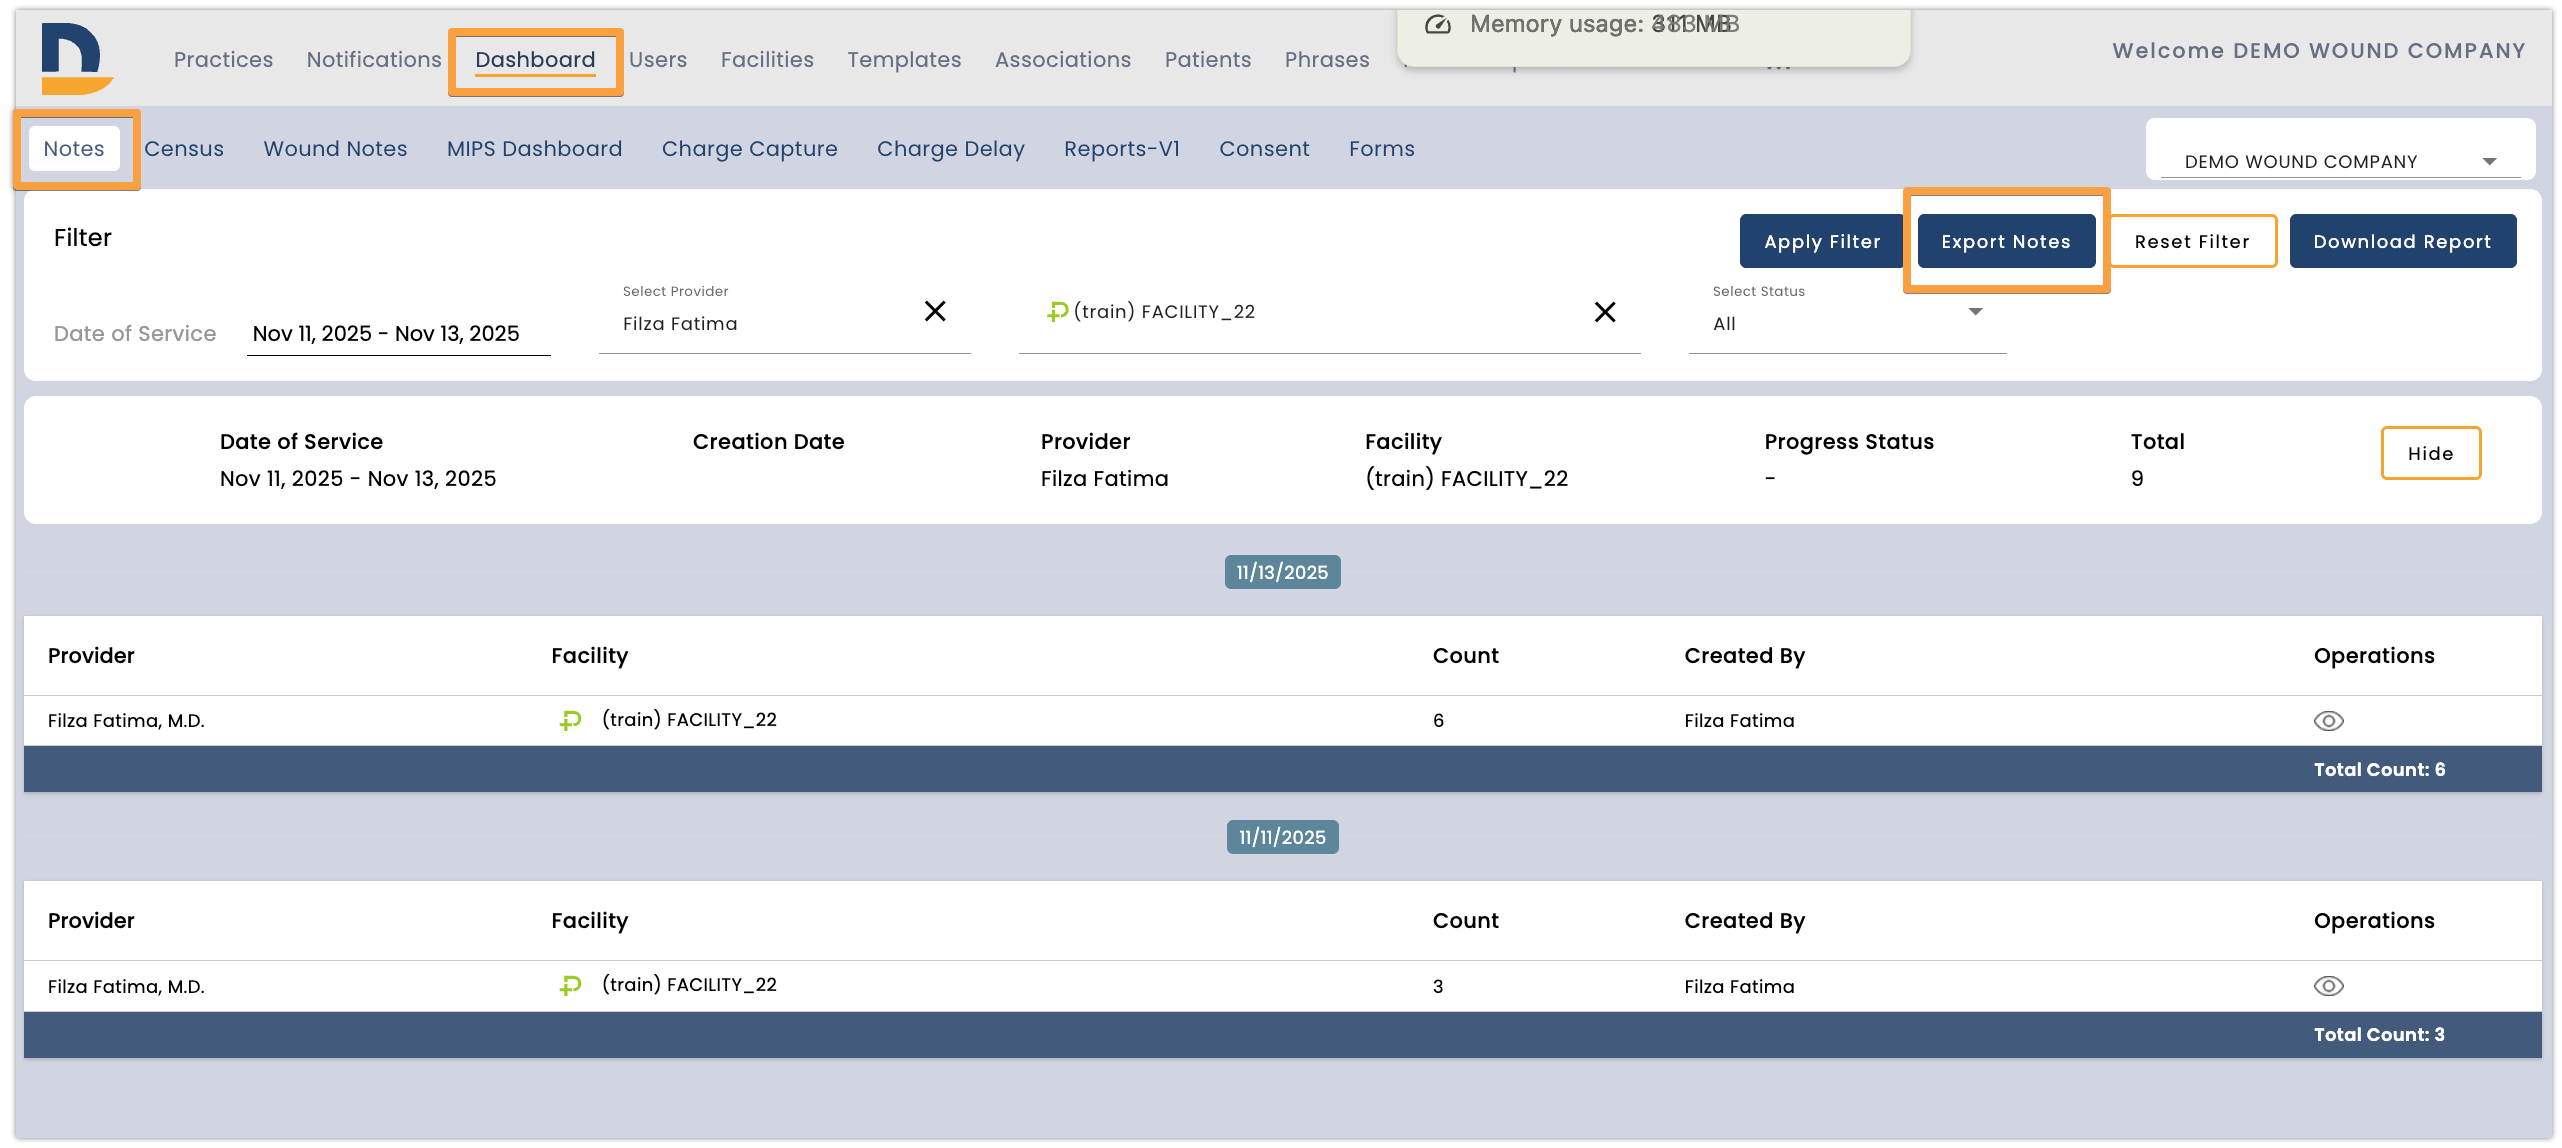Open the Charge Delay tab
Image resolution: width=2562 pixels, height=1148 pixels.
pyautogui.click(x=951, y=149)
